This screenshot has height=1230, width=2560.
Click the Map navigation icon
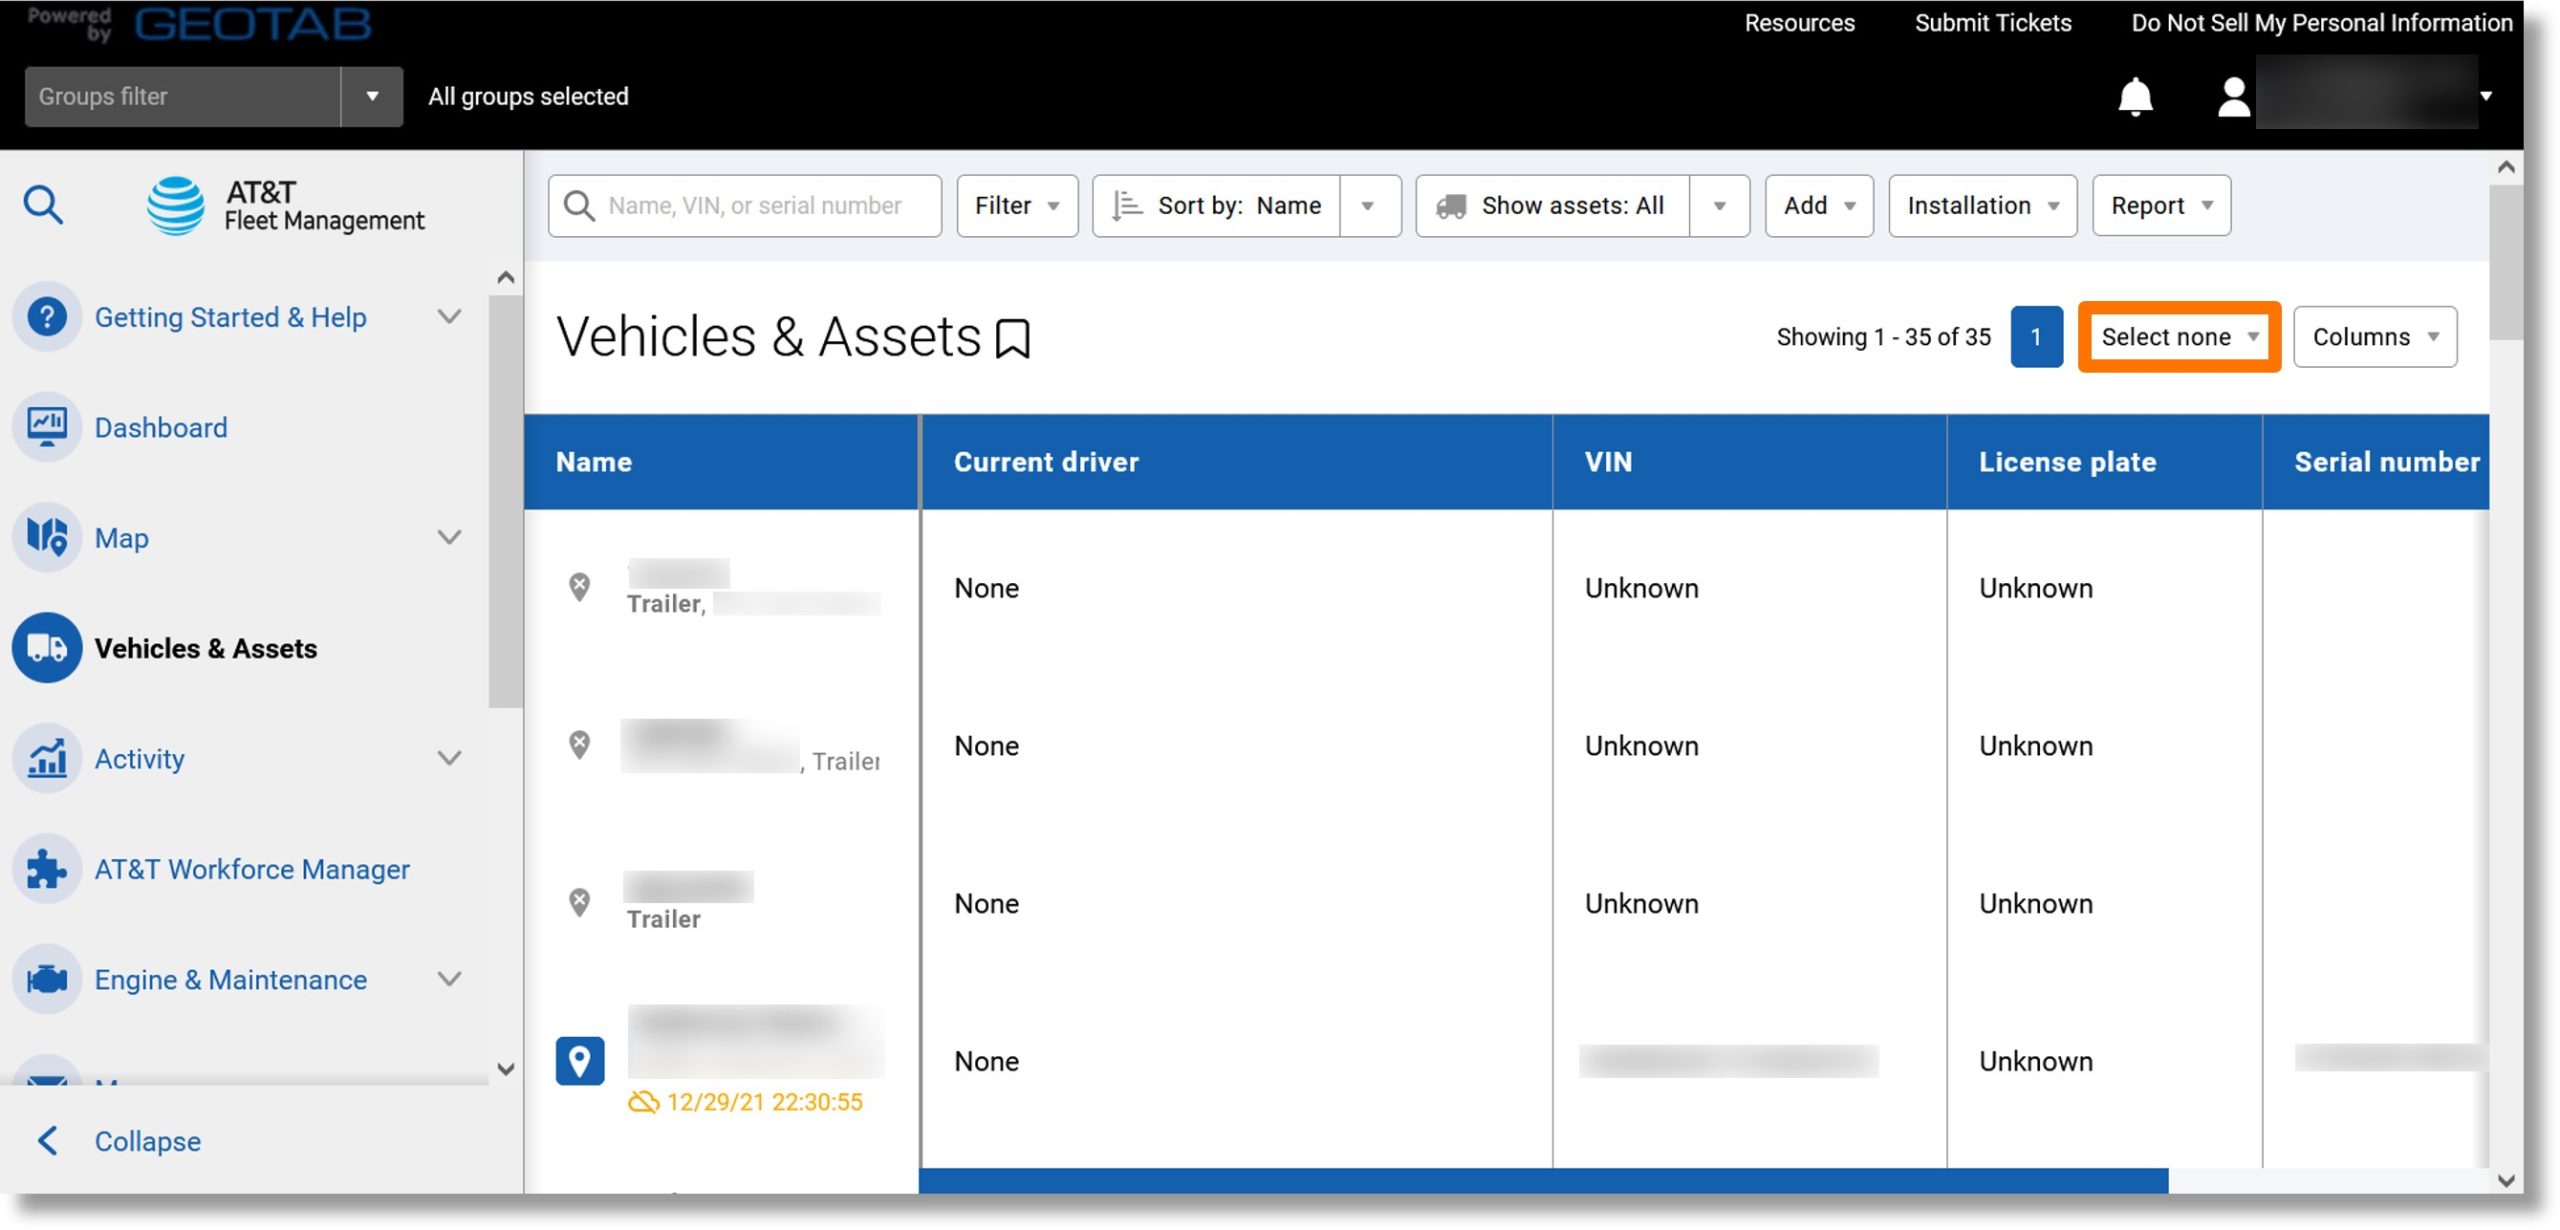46,536
